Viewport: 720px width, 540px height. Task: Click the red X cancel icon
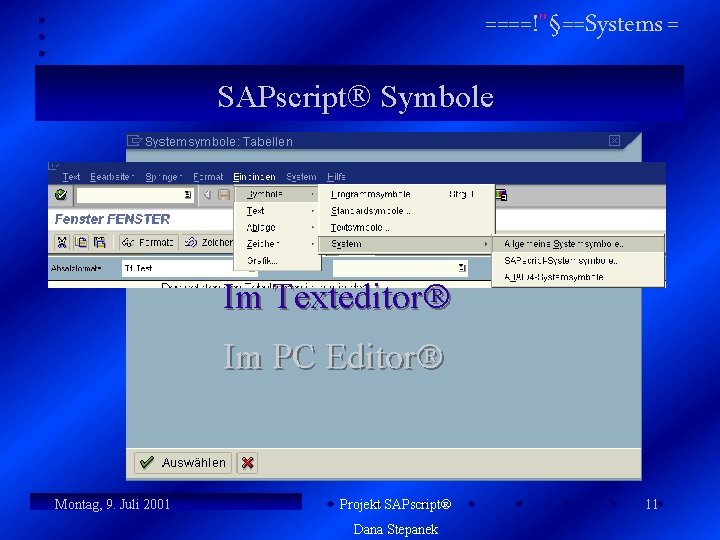[247, 462]
